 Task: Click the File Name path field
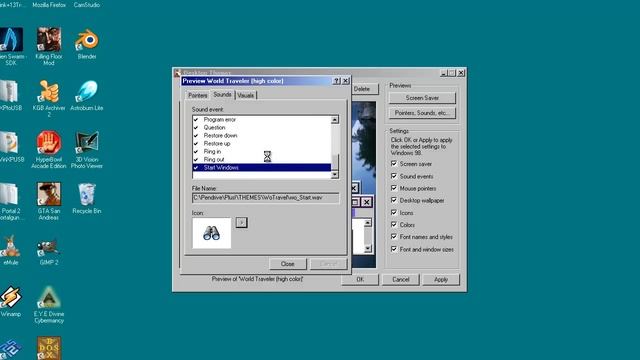pyautogui.click(x=265, y=198)
